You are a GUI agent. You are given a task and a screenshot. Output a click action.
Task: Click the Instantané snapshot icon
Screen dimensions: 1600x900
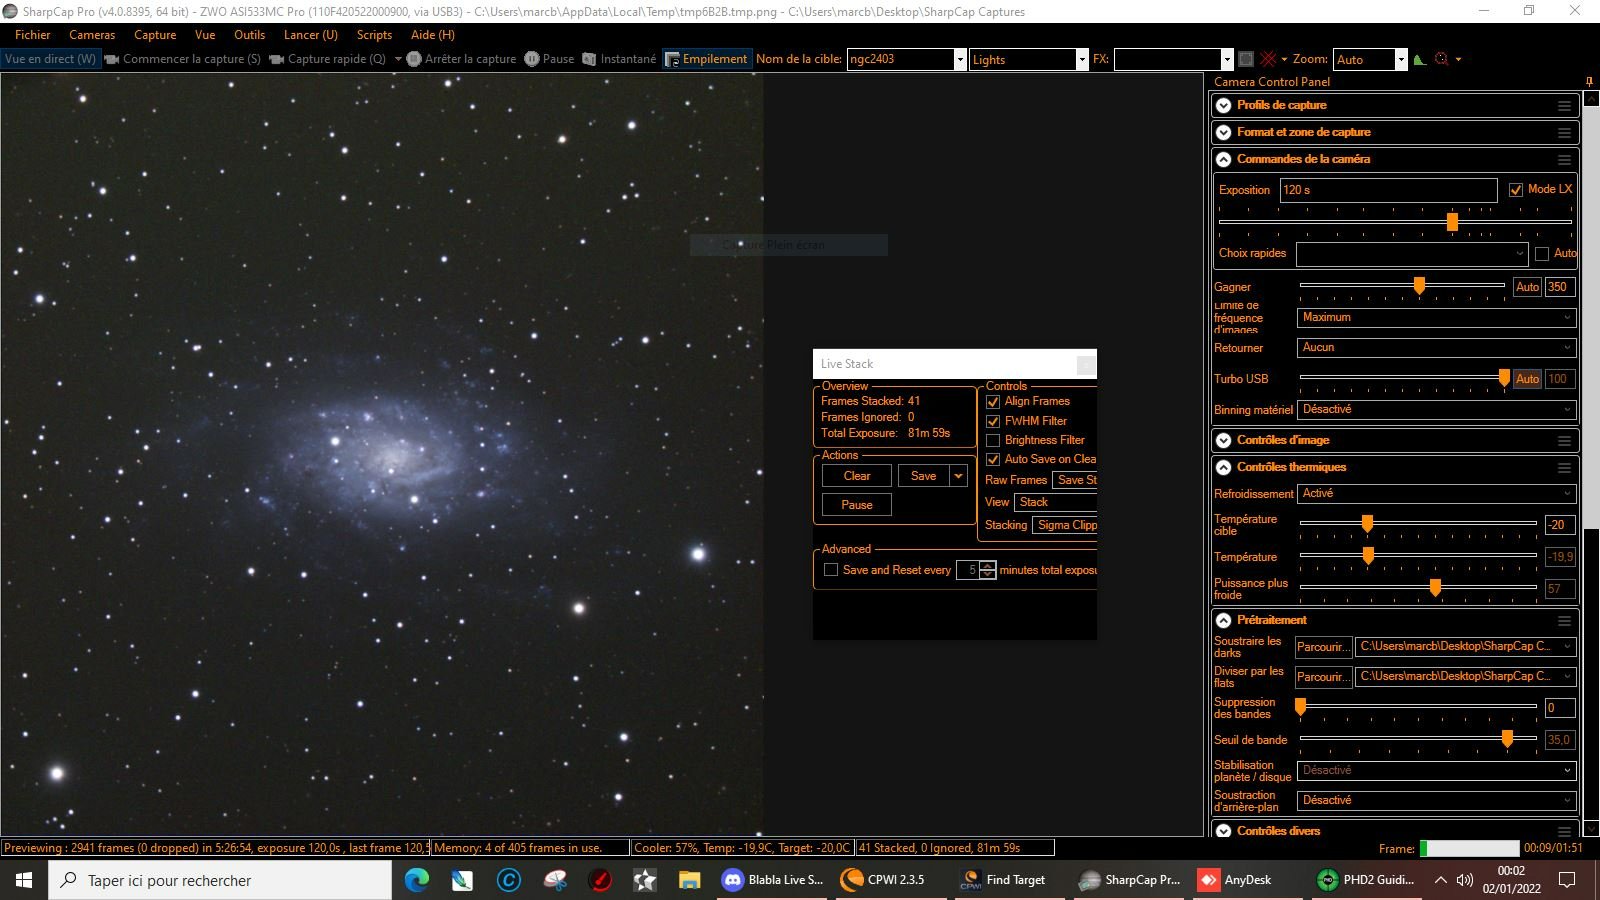589,59
